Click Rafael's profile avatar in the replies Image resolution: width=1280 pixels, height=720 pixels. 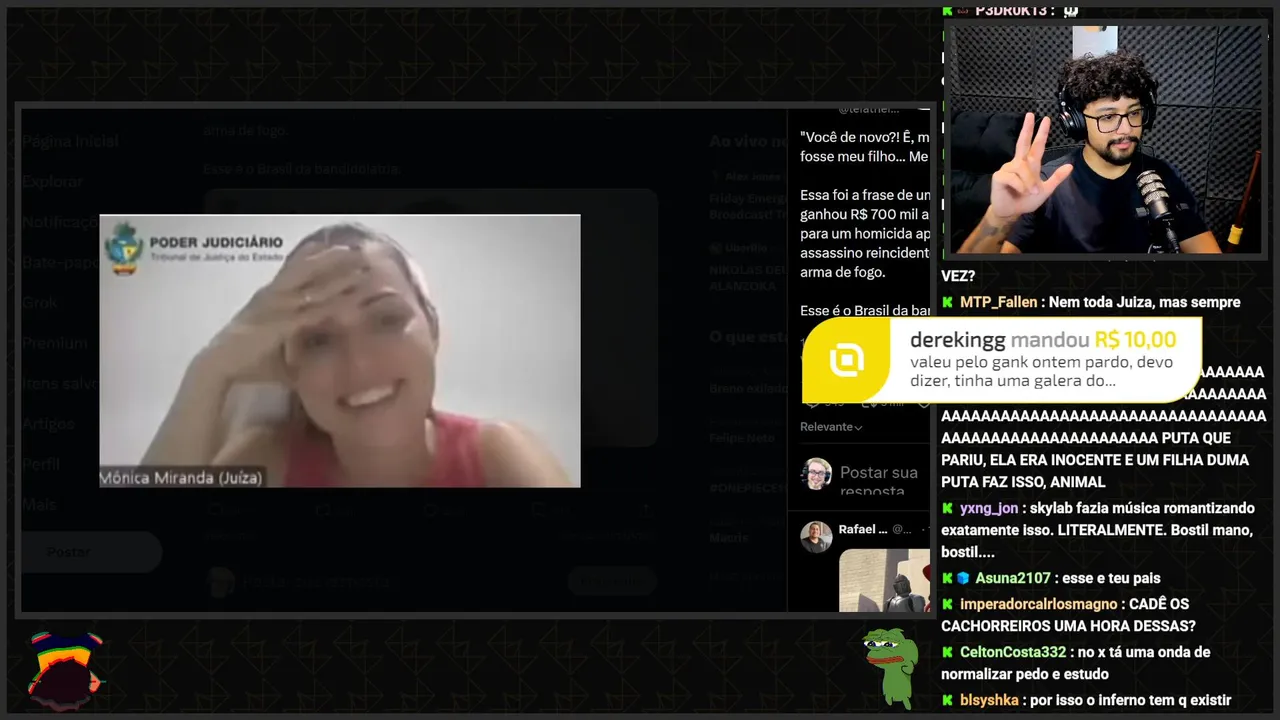click(x=816, y=537)
